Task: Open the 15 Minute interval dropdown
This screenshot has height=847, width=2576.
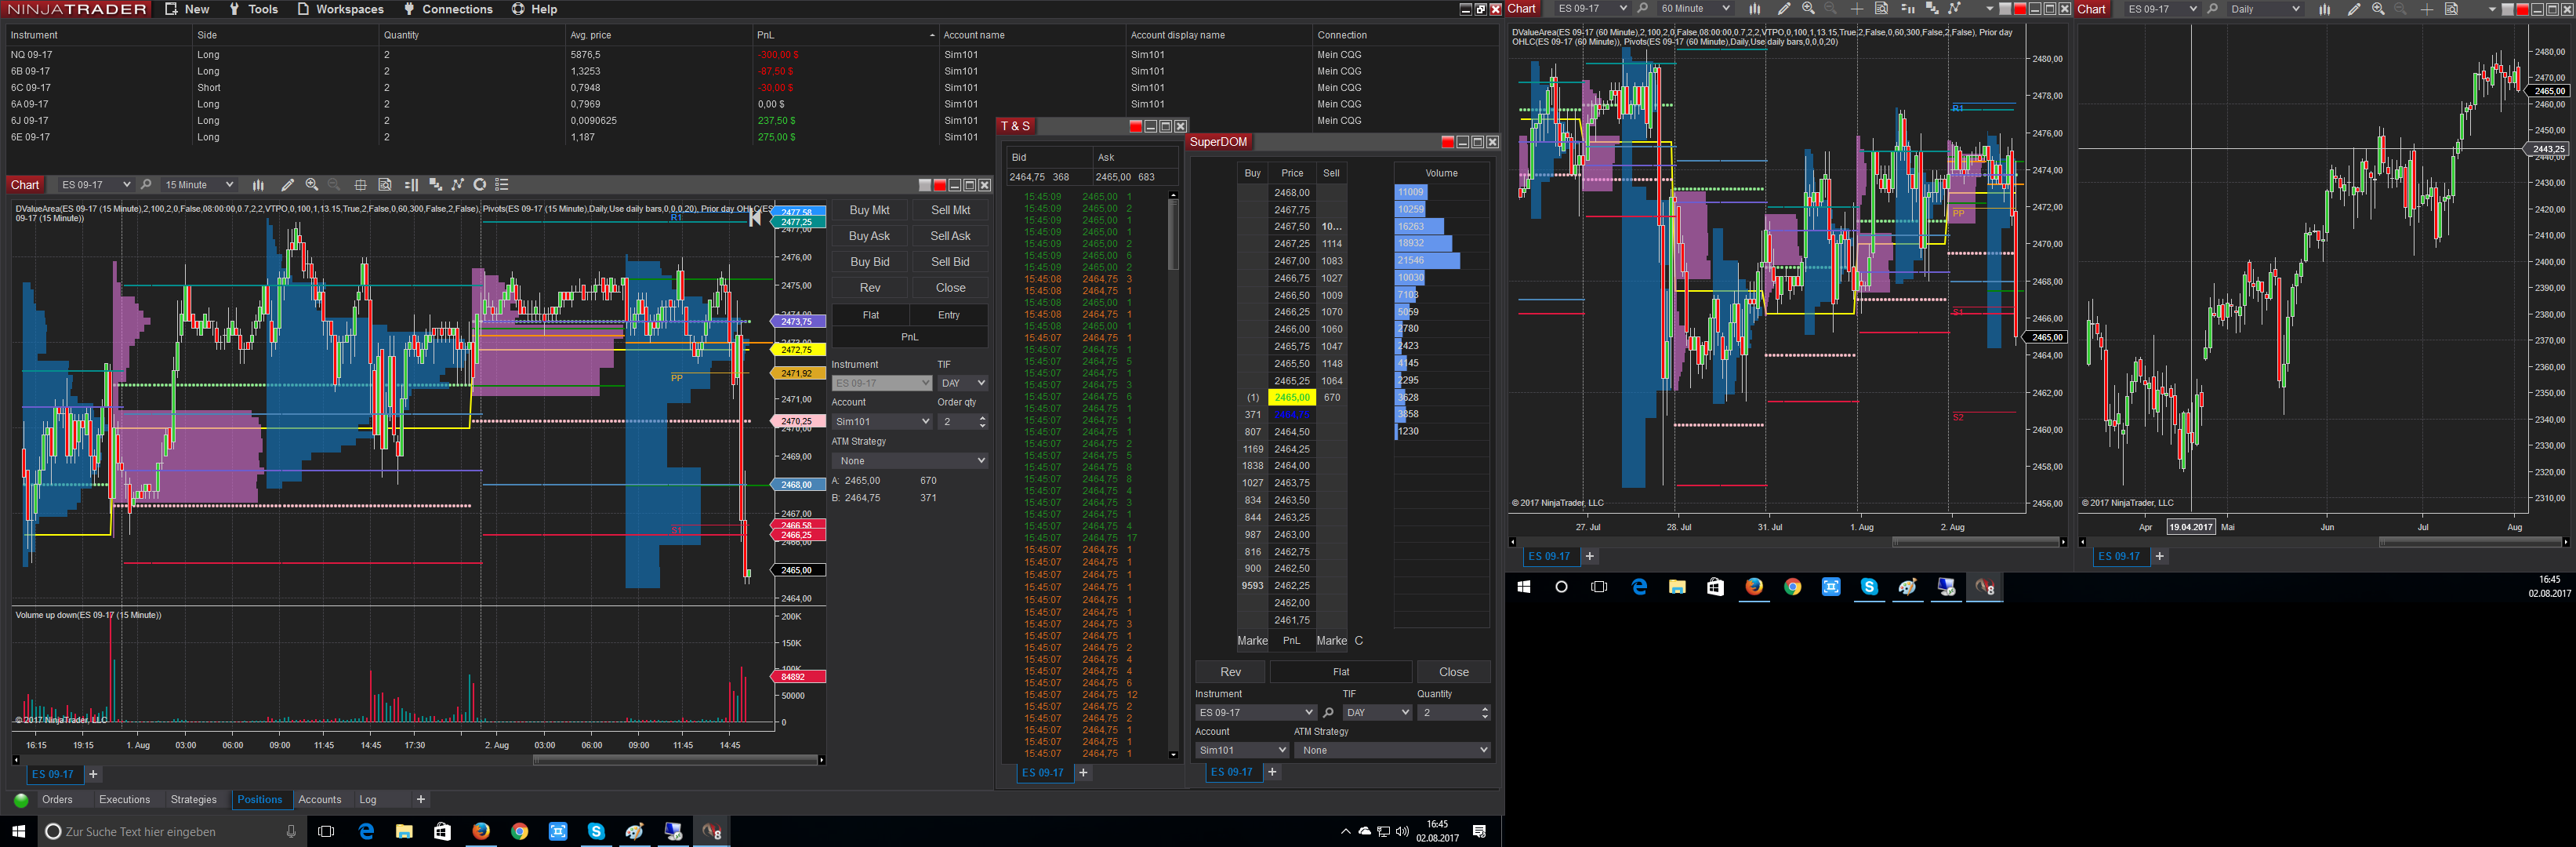Action: 198,184
